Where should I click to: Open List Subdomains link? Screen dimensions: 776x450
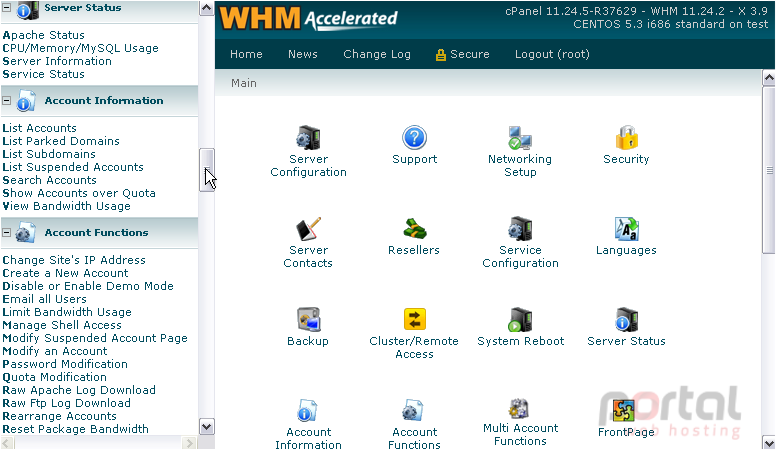point(49,154)
